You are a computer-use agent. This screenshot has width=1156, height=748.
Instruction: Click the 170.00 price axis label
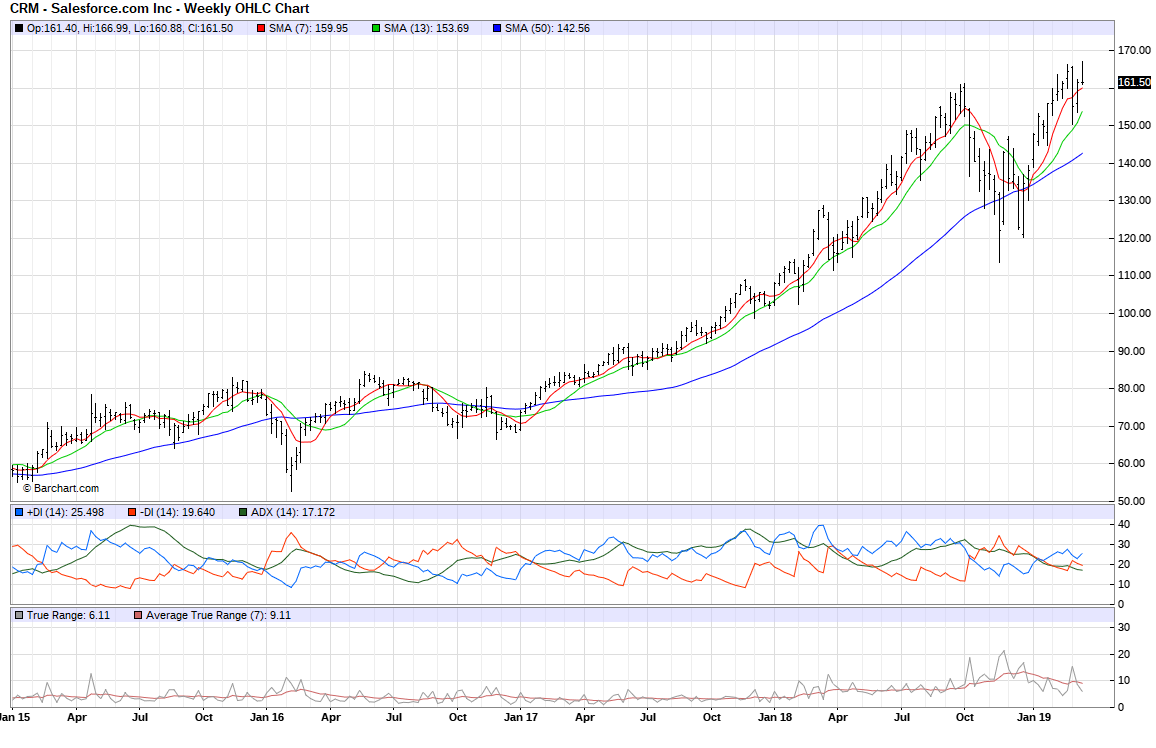tap(1133, 50)
